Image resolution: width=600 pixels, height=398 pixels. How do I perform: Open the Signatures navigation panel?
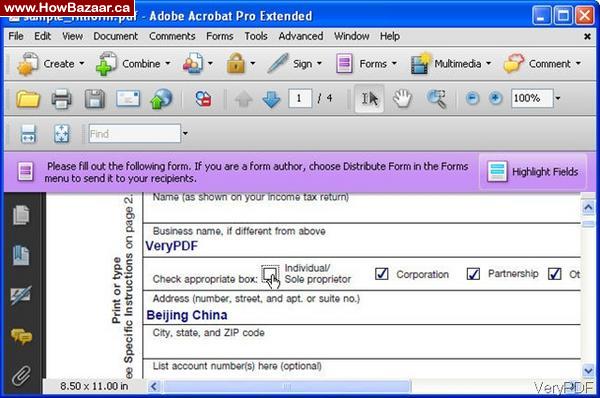tap(21, 295)
